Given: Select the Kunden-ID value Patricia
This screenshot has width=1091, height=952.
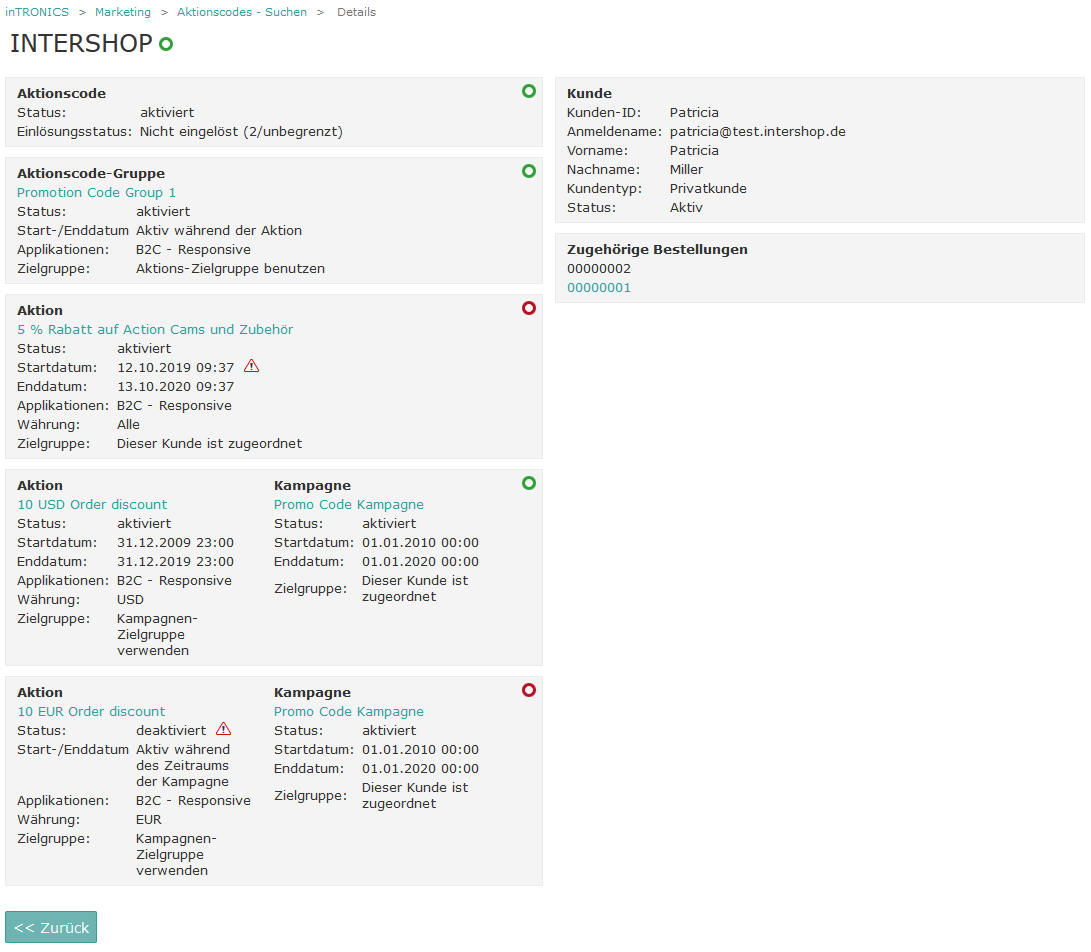Looking at the screenshot, I should 693,112.
